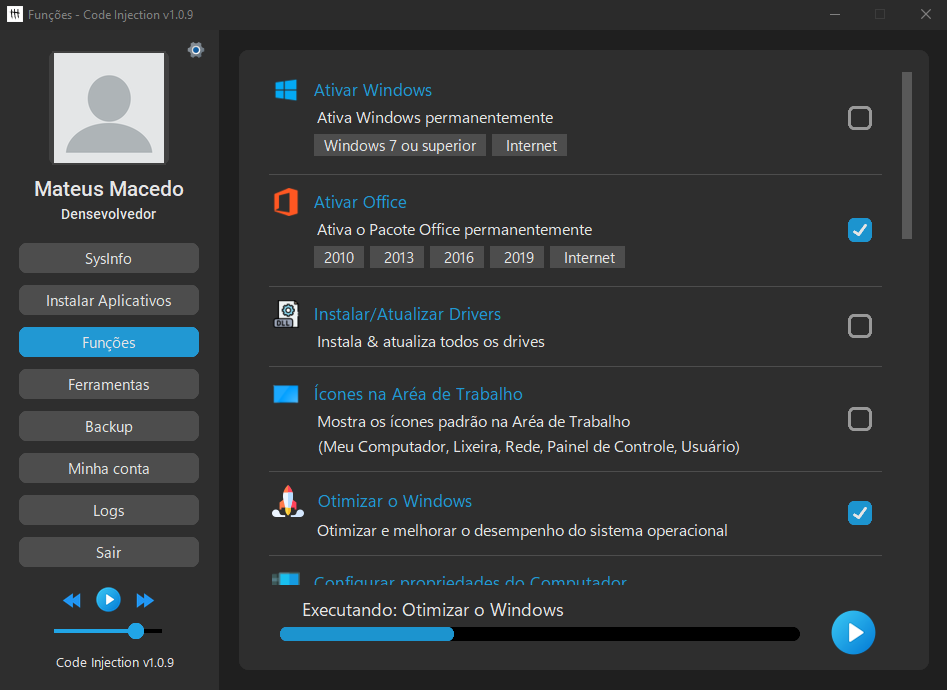947x690 pixels.
Task: Click the Ativar Office title link
Action: (360, 202)
